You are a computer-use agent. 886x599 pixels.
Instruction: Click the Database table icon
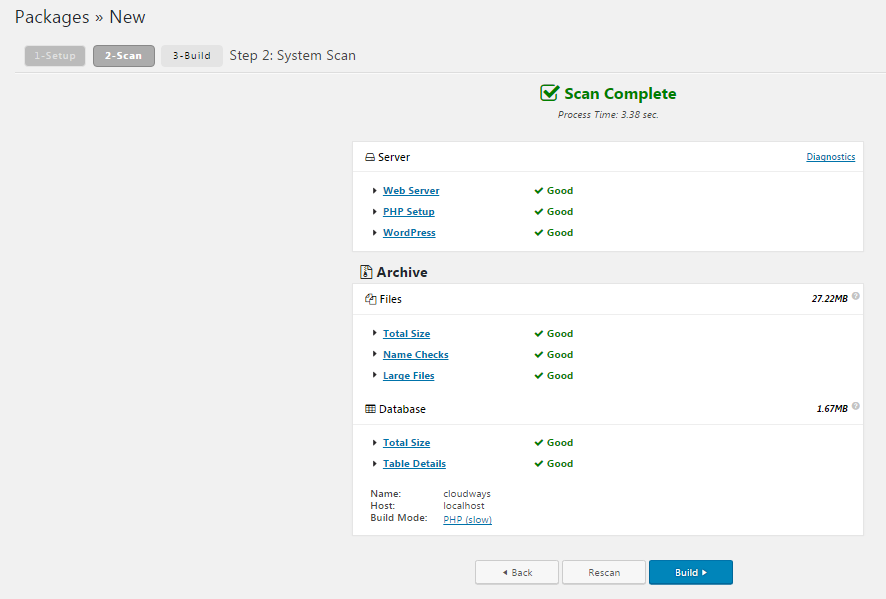370,409
